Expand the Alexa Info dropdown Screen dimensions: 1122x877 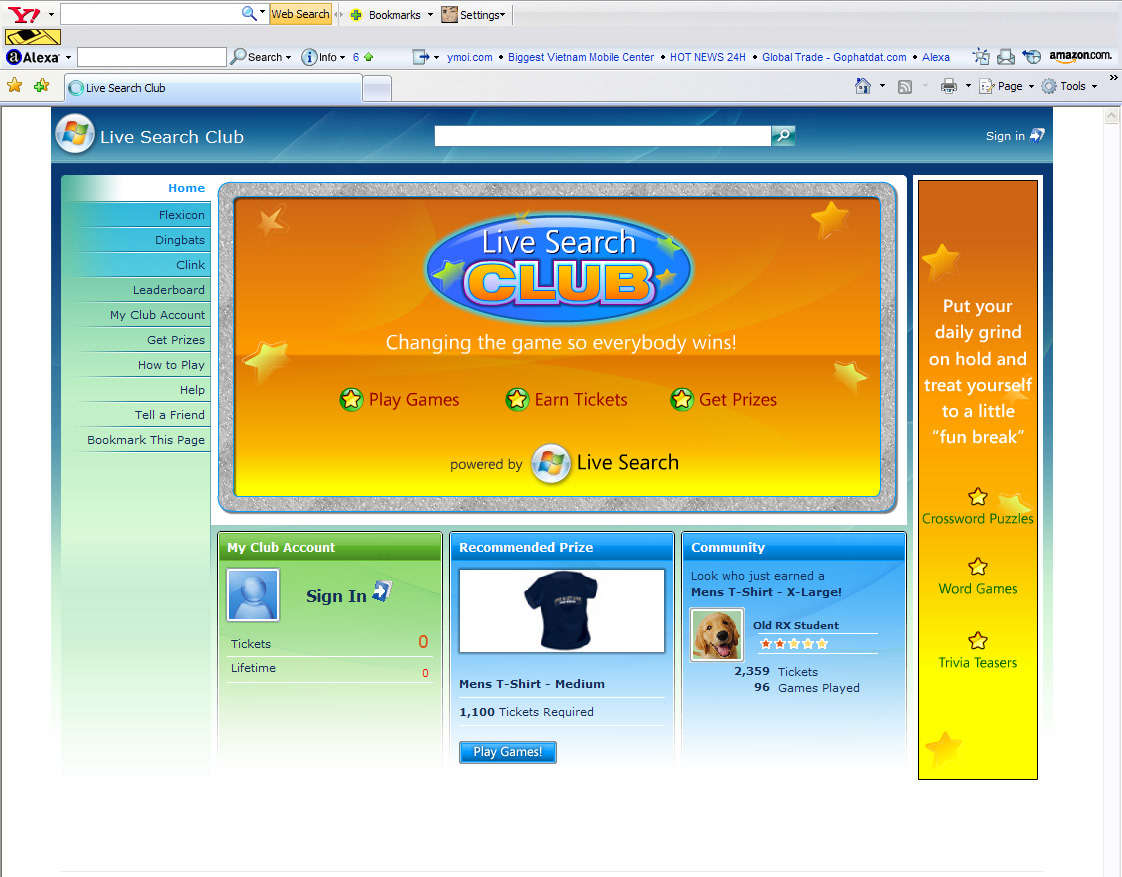coord(342,57)
